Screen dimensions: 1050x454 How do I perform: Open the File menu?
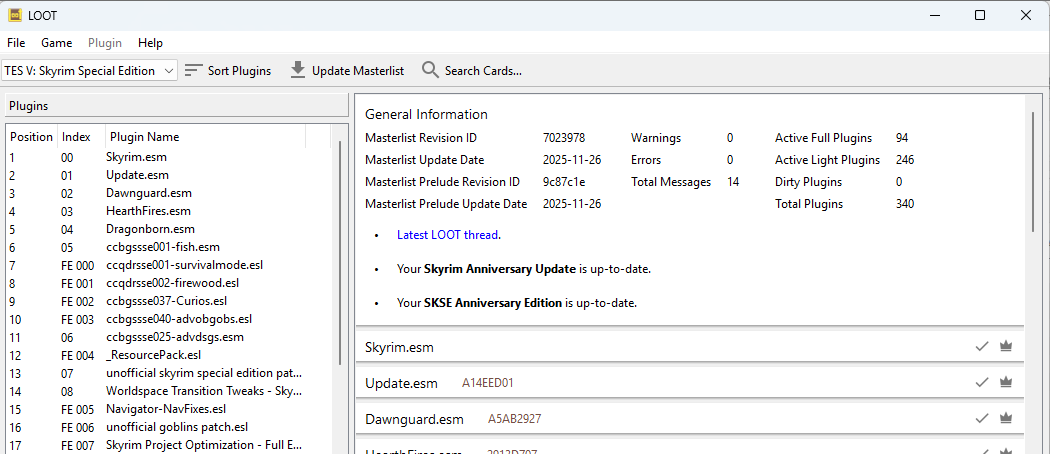coord(16,43)
